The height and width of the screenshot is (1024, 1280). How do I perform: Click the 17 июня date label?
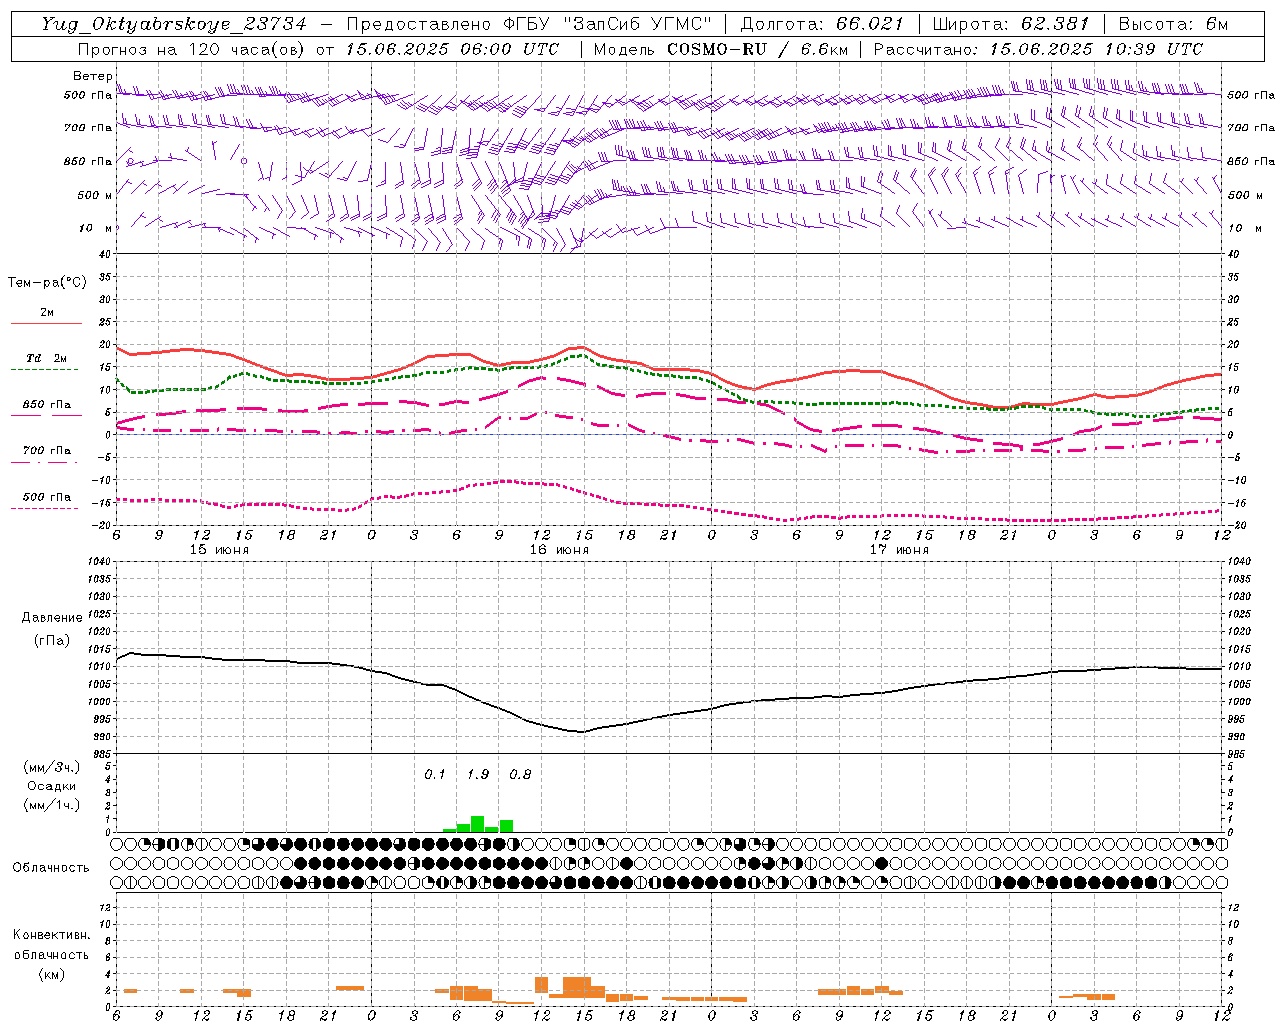coord(899,550)
